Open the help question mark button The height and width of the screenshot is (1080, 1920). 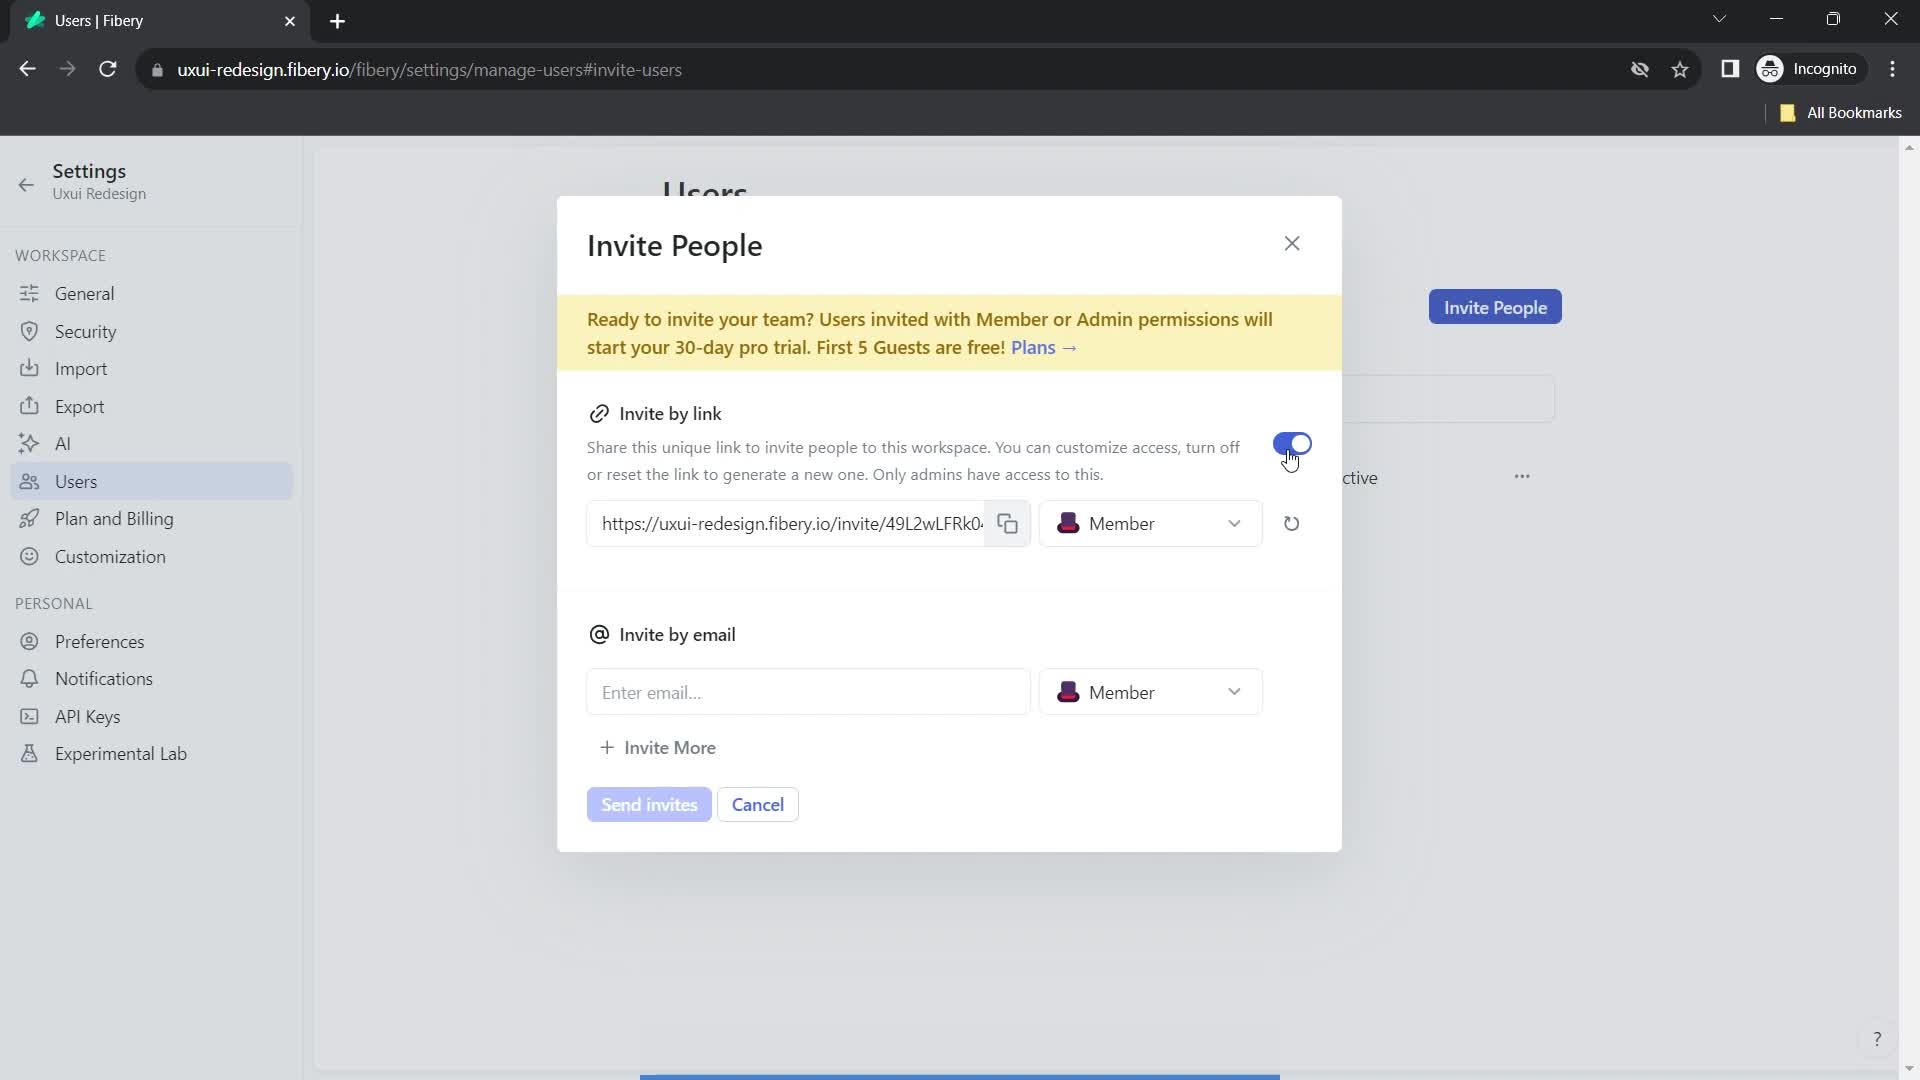point(1877,1039)
